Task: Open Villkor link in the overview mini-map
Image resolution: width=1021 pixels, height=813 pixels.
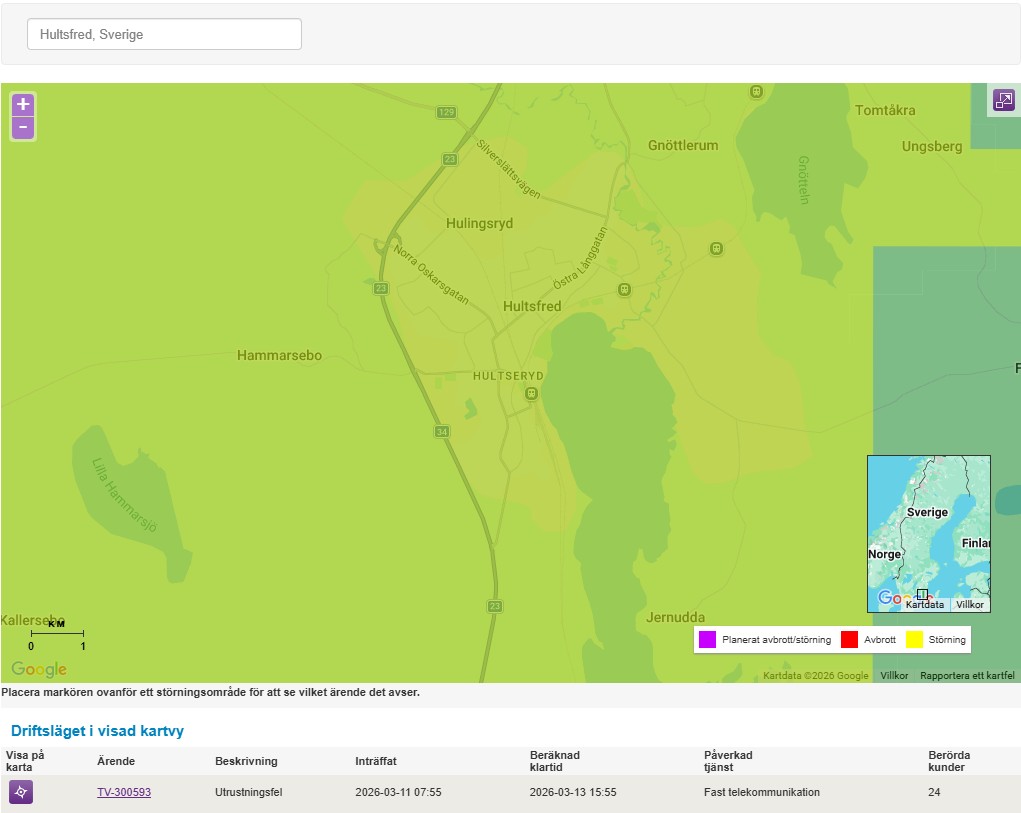Action: (x=969, y=604)
